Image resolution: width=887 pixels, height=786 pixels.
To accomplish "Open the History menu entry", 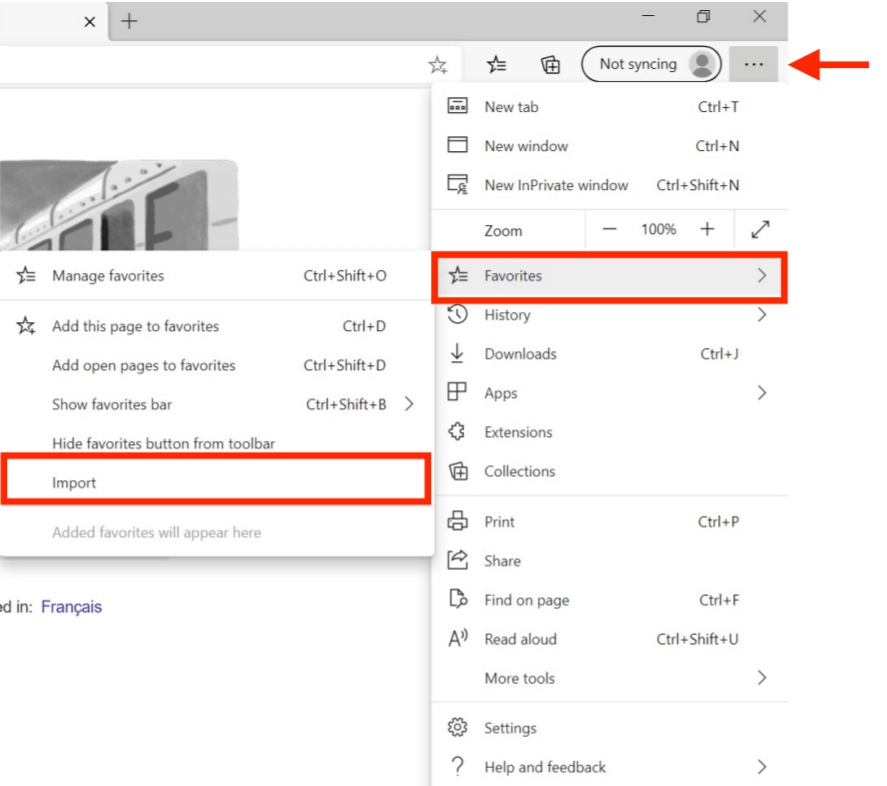I will click(x=609, y=315).
